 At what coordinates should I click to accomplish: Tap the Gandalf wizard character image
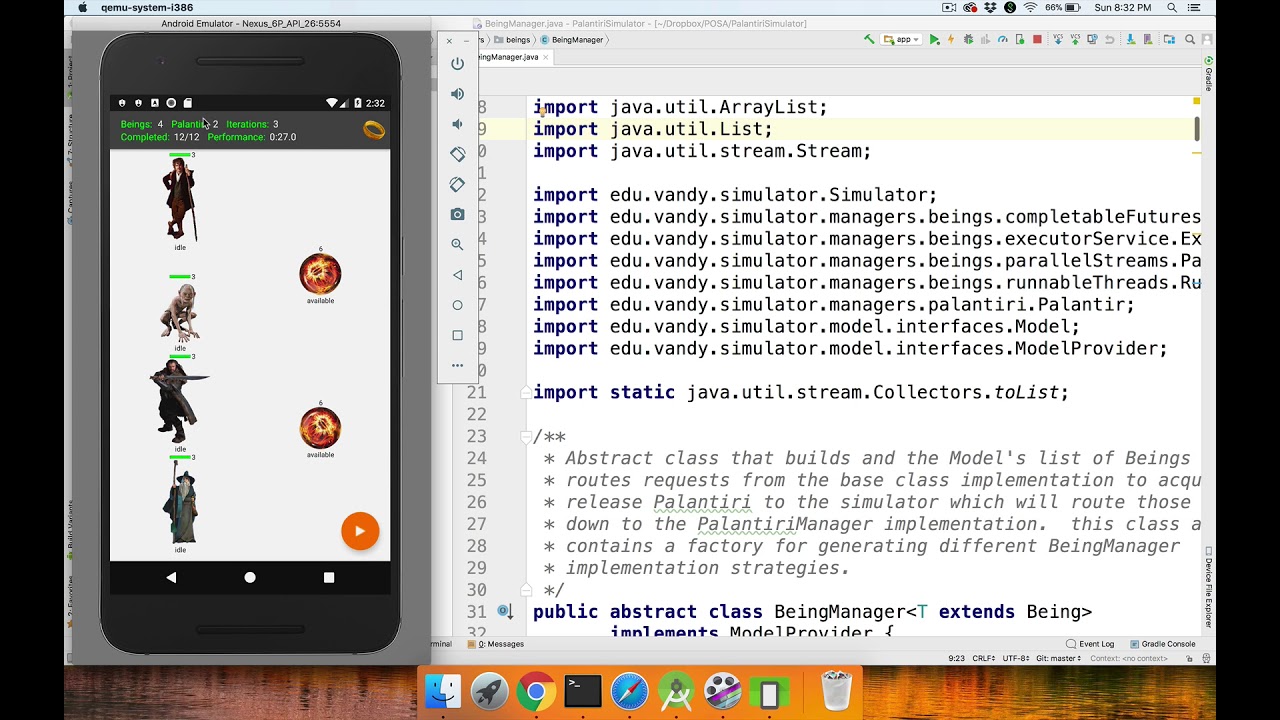pos(181,503)
